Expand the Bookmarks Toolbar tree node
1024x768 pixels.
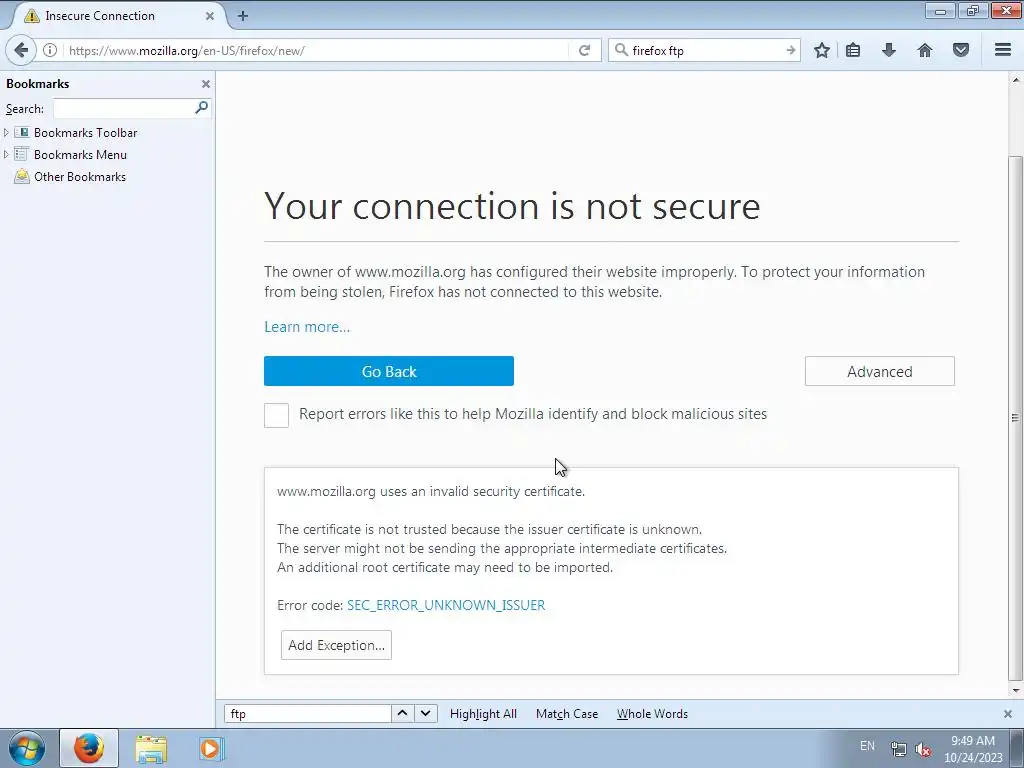pos(6,133)
